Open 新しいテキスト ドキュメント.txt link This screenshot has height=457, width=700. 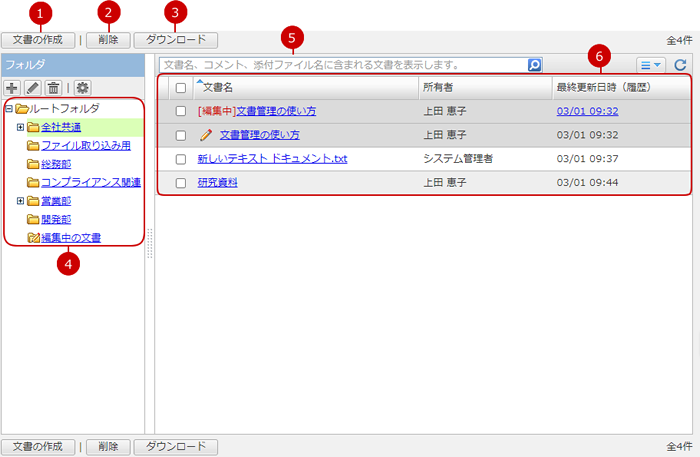point(272,159)
